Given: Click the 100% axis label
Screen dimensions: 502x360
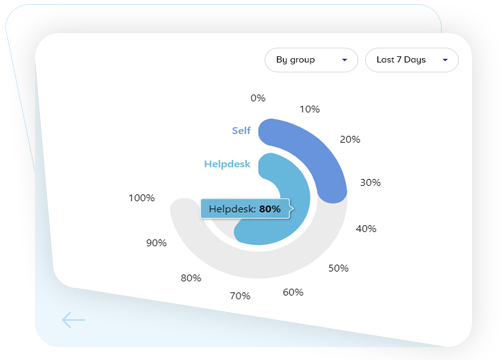Looking at the screenshot, I should point(142,198).
